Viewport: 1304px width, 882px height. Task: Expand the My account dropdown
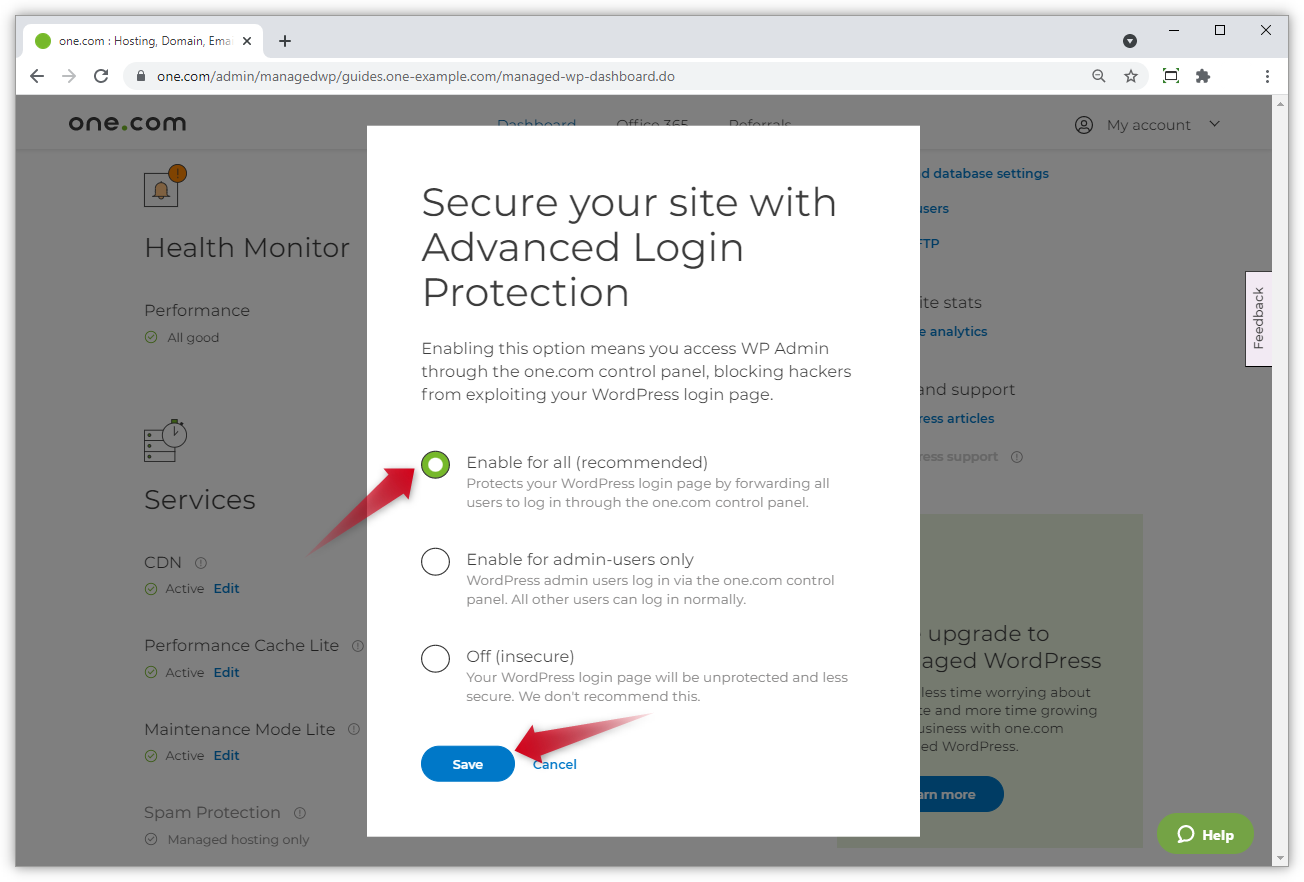pos(1148,125)
